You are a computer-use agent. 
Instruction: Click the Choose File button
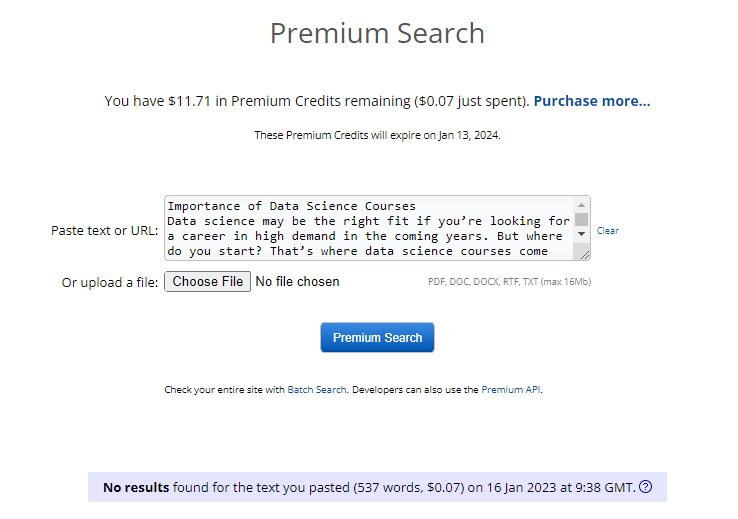207,282
